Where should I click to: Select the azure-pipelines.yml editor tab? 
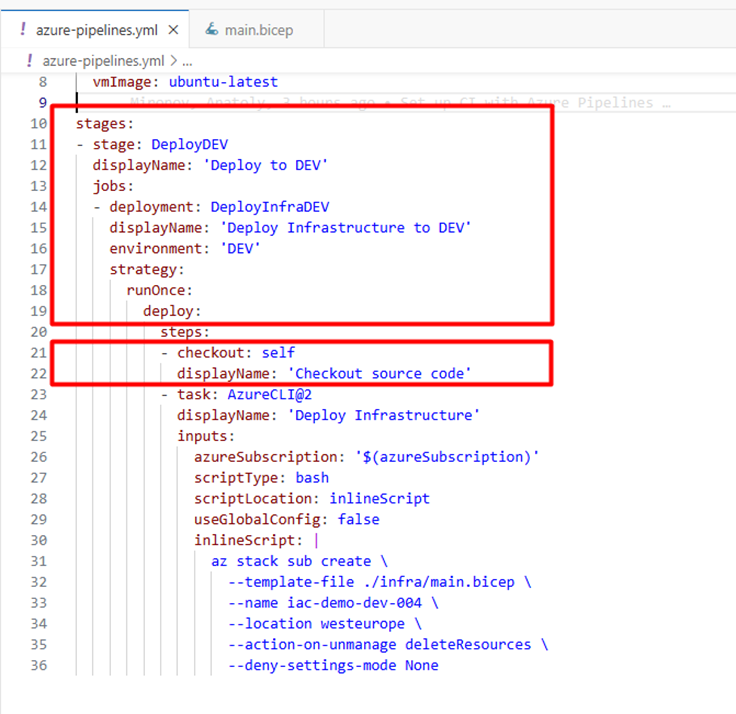[90, 30]
